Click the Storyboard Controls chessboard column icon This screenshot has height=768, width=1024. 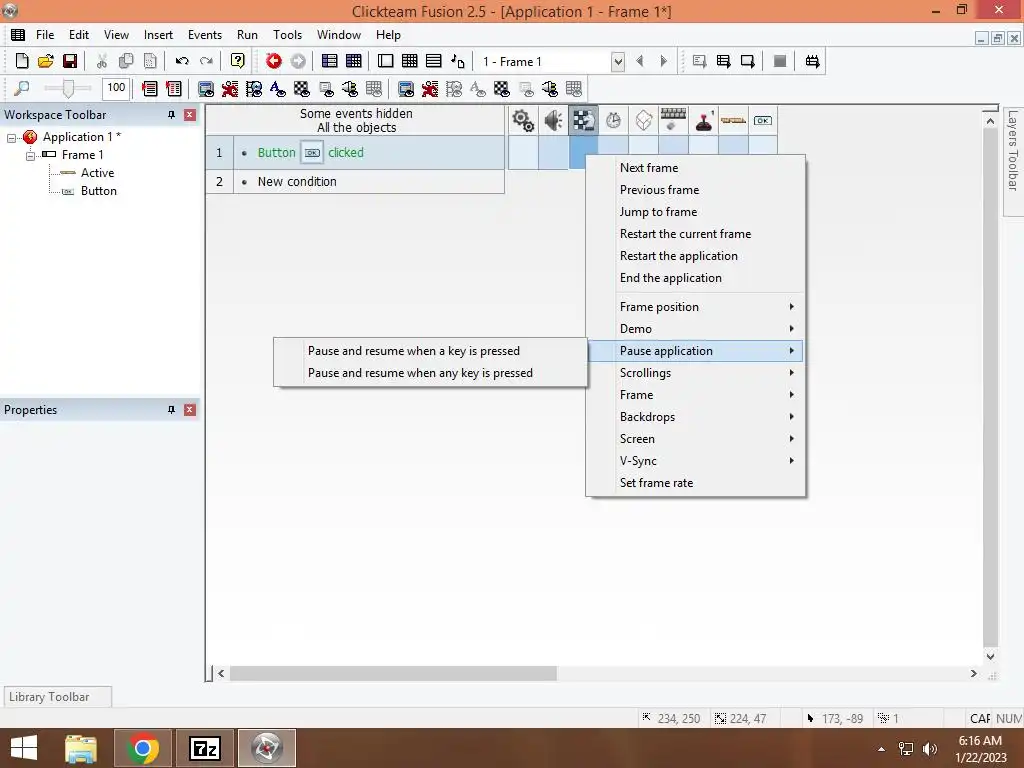pyautogui.click(x=583, y=121)
